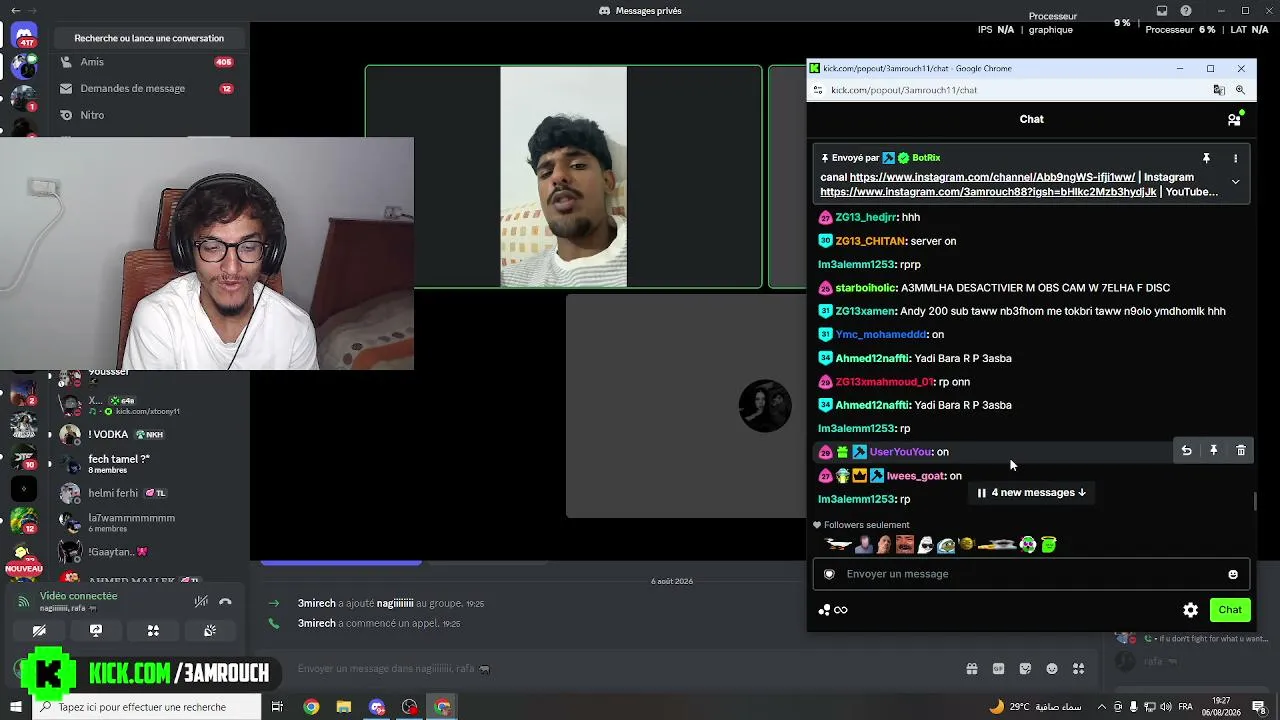Open sticker picker in Discord message bar
This screenshot has height=720, width=1280.
(1025, 669)
